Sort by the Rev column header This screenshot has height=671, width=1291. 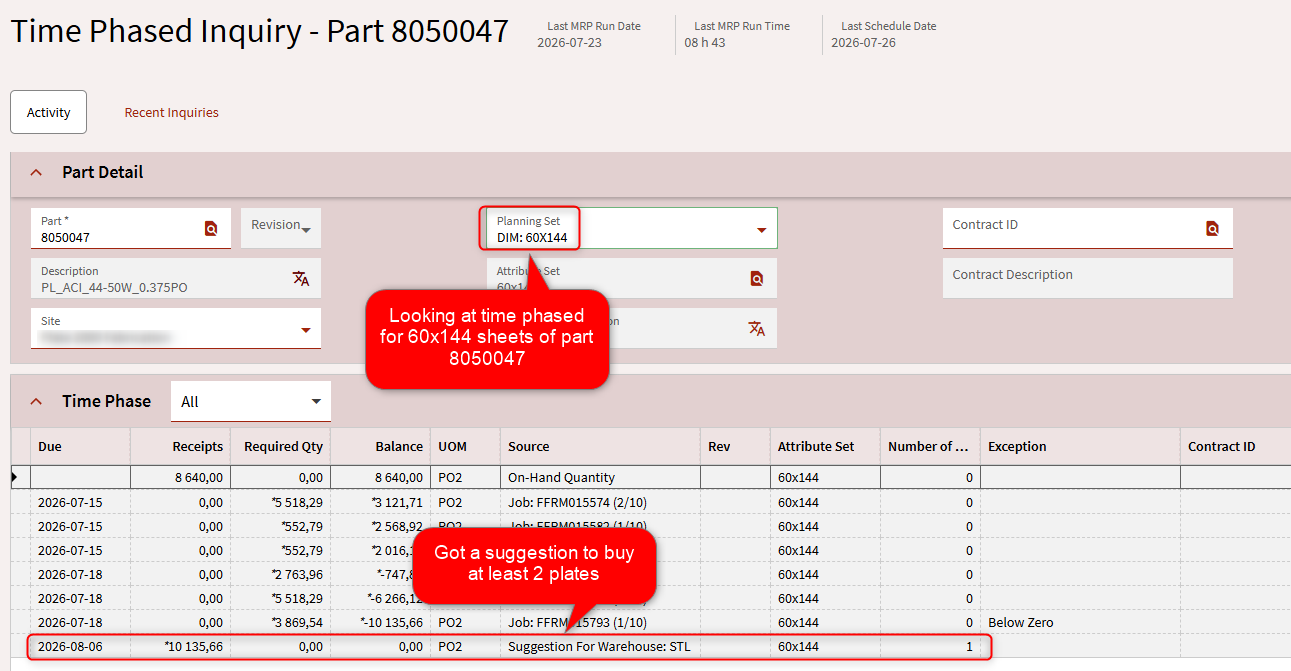pyautogui.click(x=735, y=447)
